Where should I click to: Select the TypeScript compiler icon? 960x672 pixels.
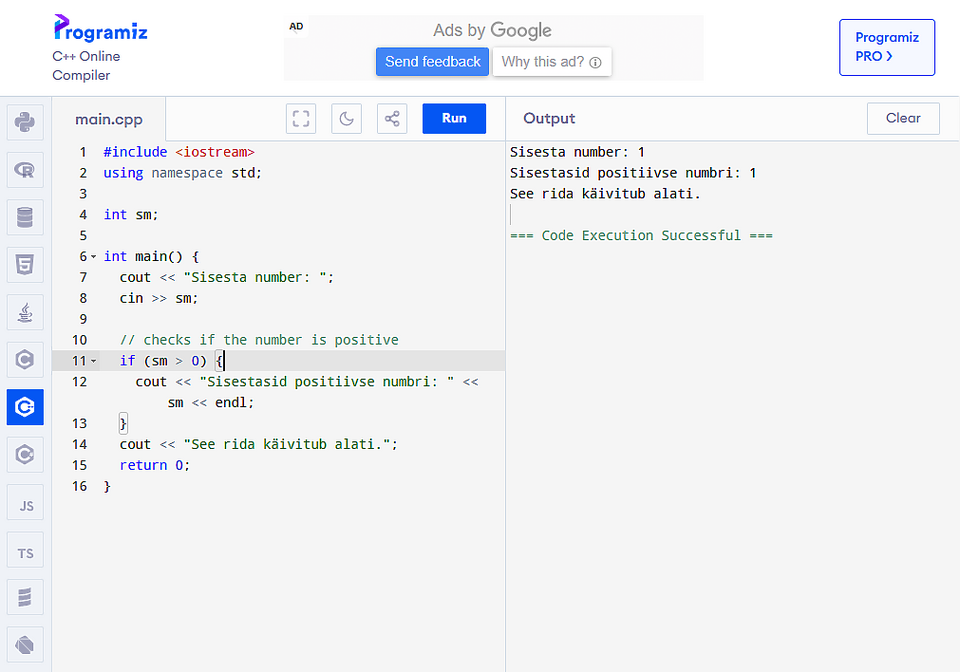24,549
